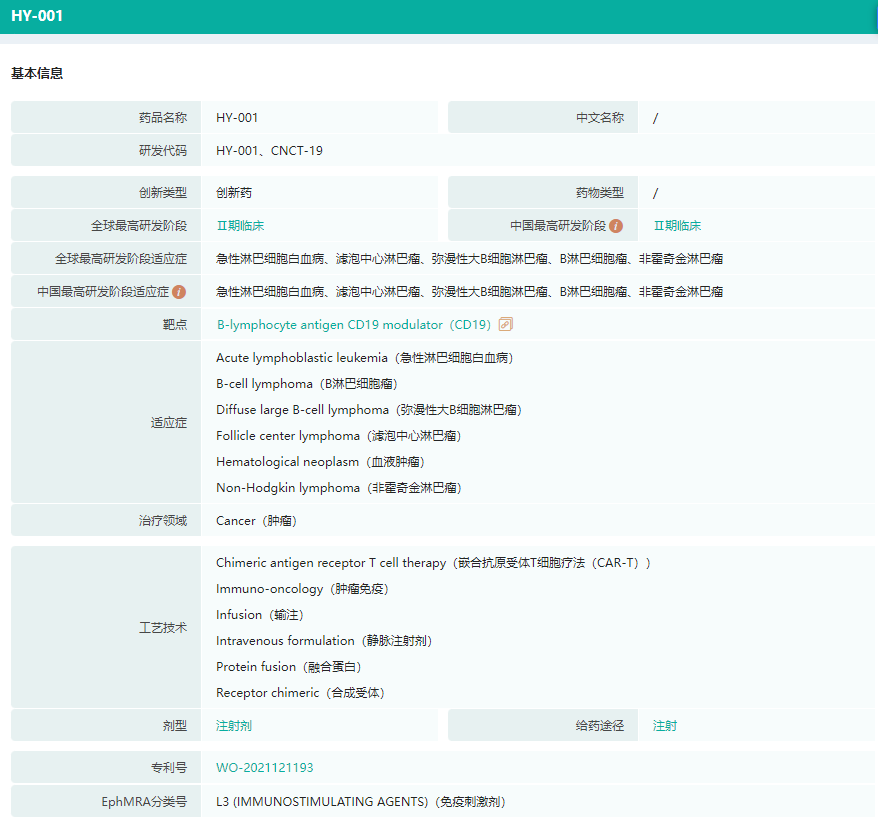Open patent WO-2021121193 link
This screenshot has height=825, width=878.
click(264, 768)
